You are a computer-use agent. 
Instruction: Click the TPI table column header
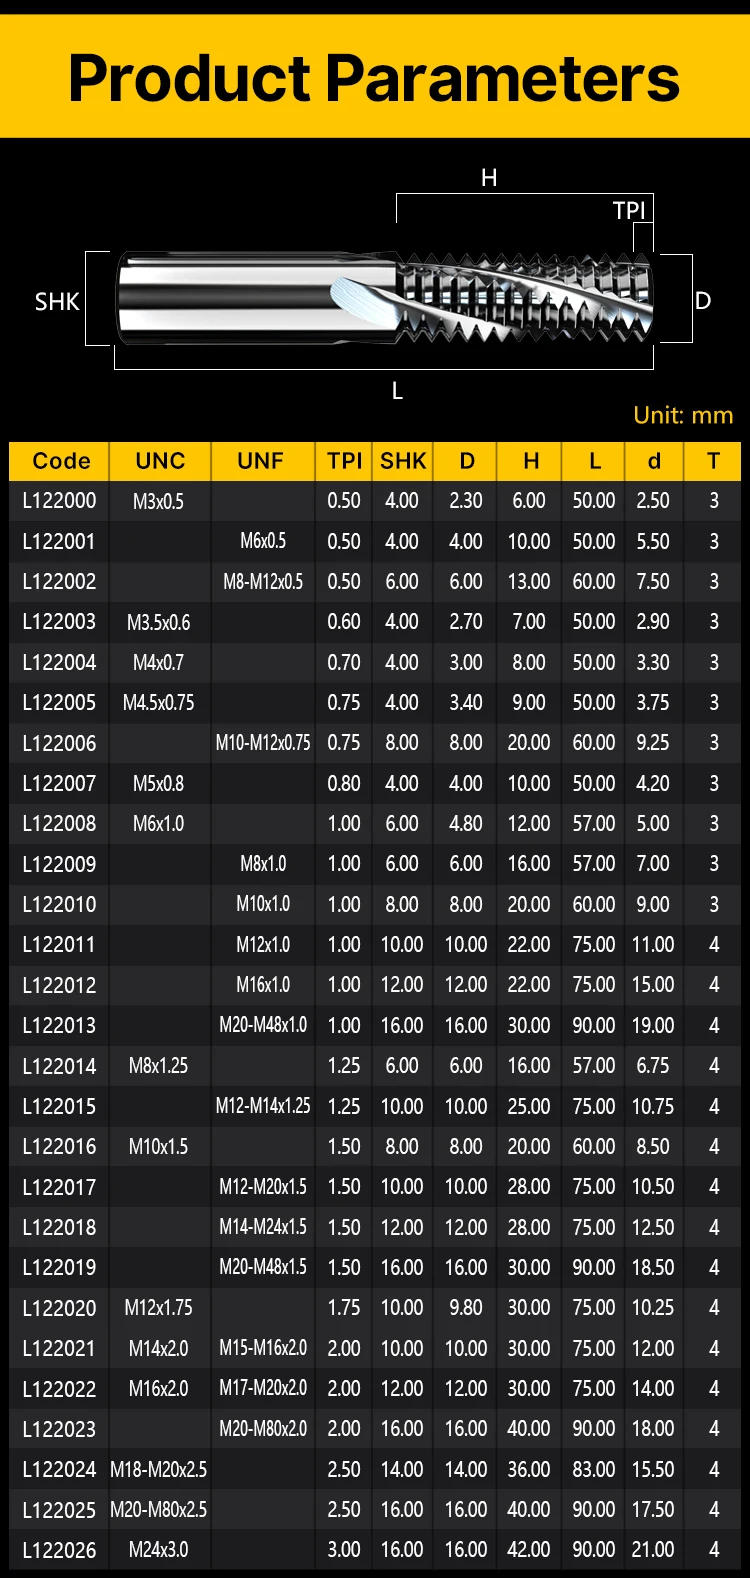pyautogui.click(x=344, y=461)
